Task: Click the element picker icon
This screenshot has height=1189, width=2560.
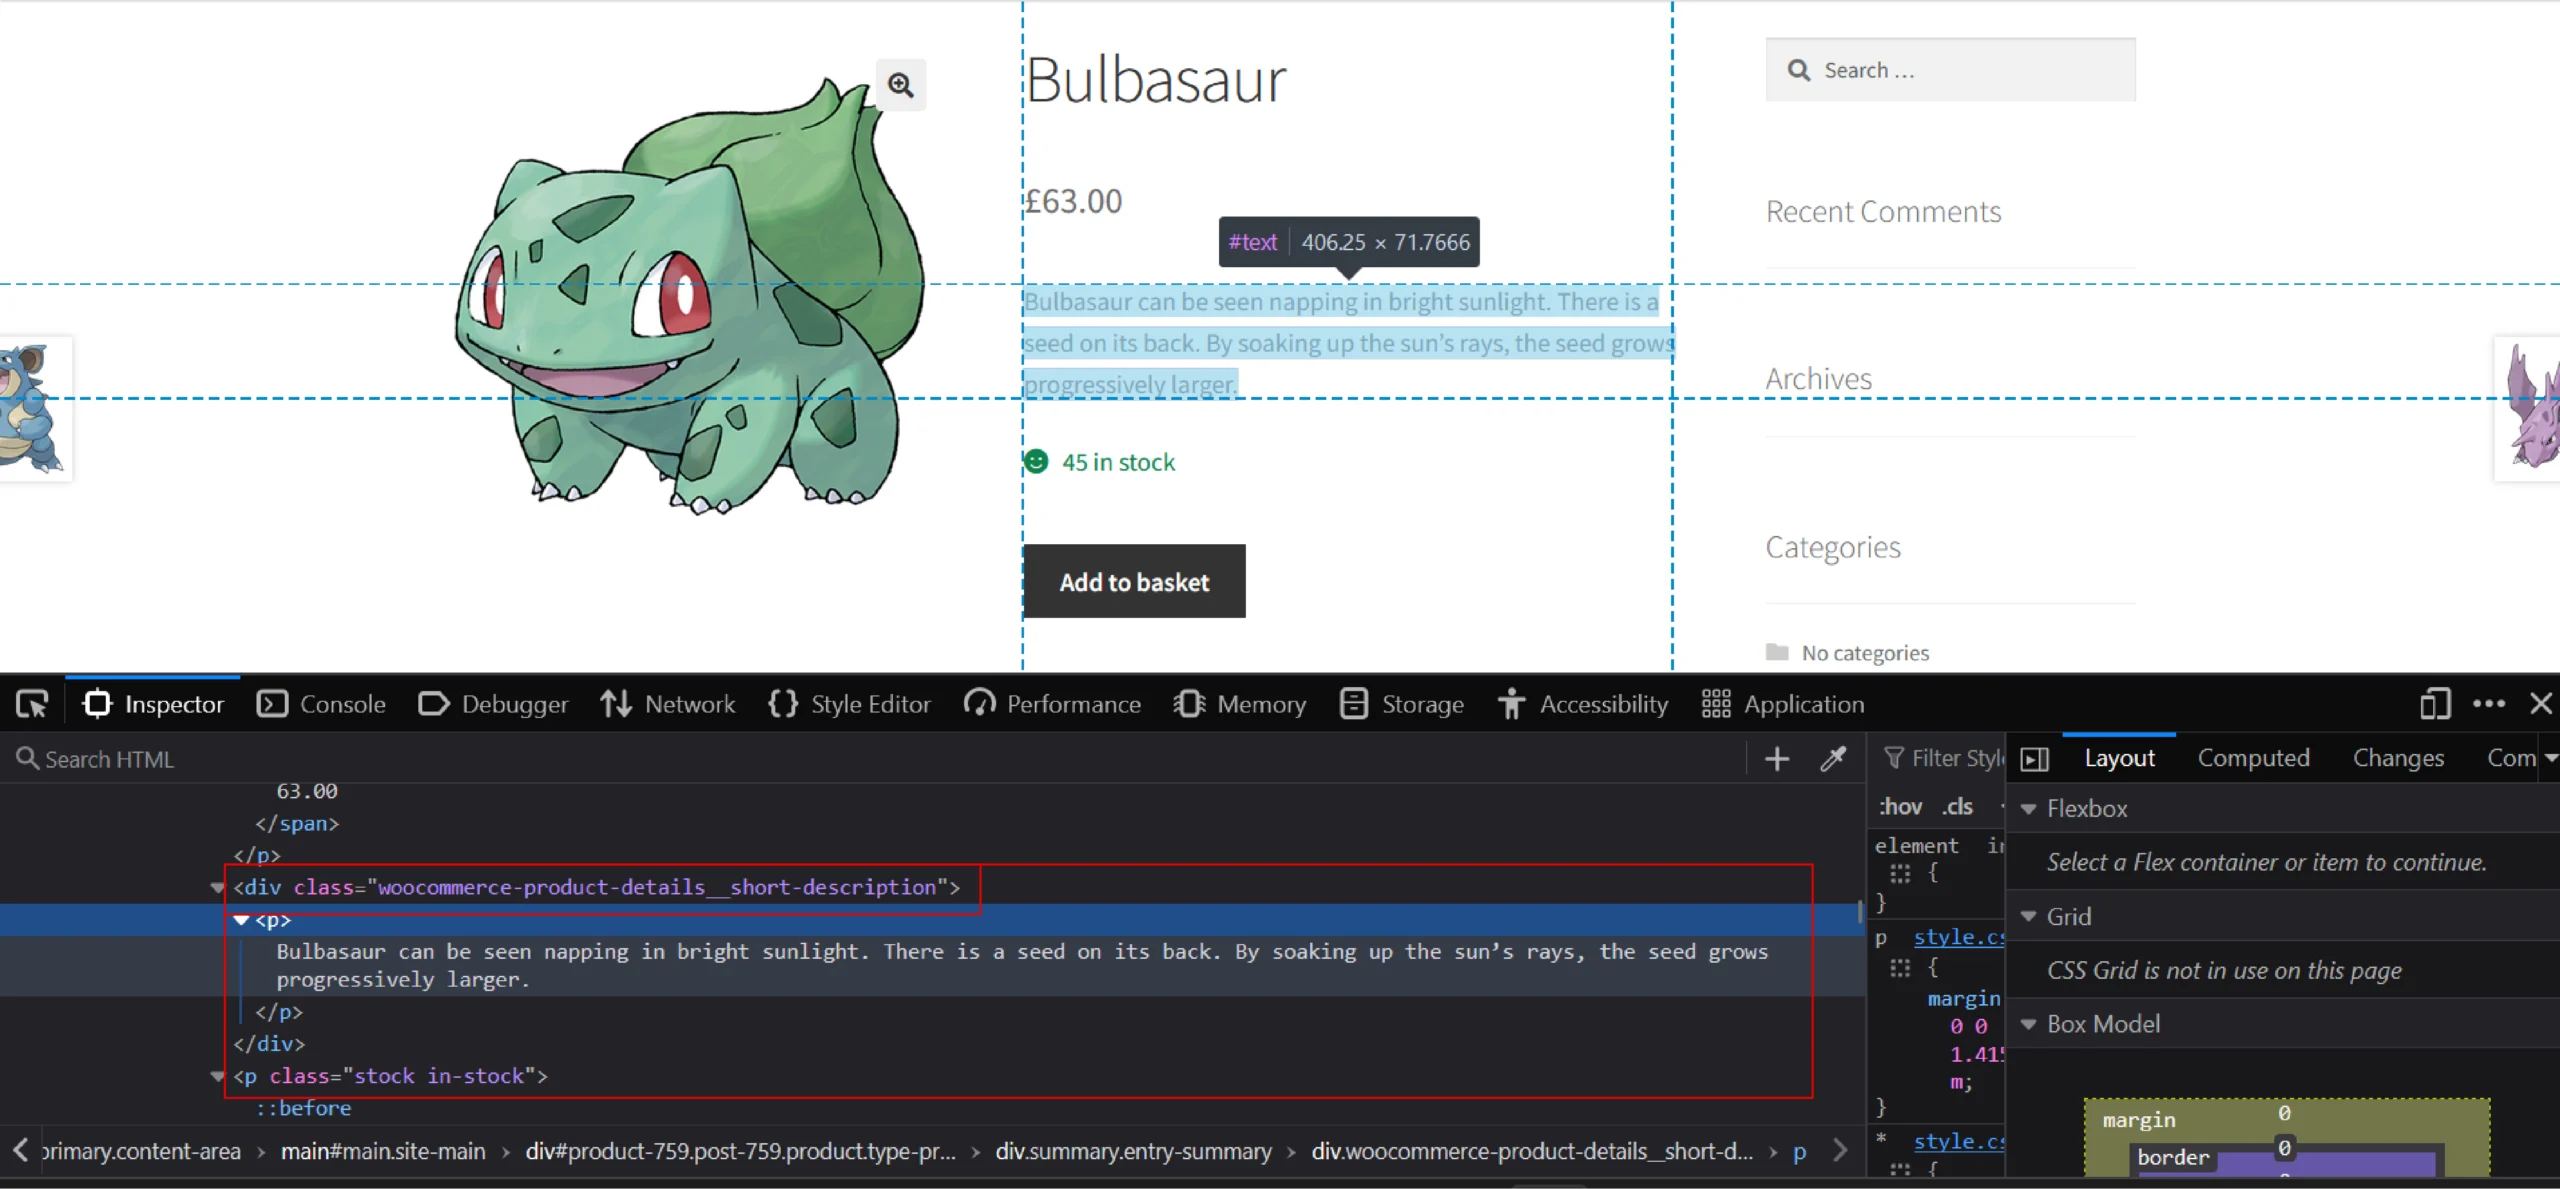Action: pos(32,704)
